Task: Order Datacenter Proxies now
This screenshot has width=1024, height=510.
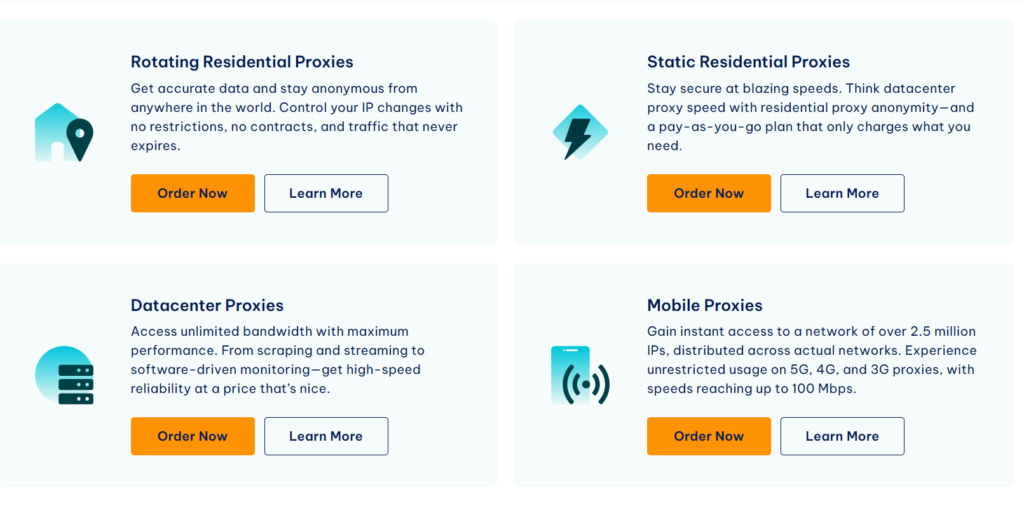Action: tap(193, 436)
